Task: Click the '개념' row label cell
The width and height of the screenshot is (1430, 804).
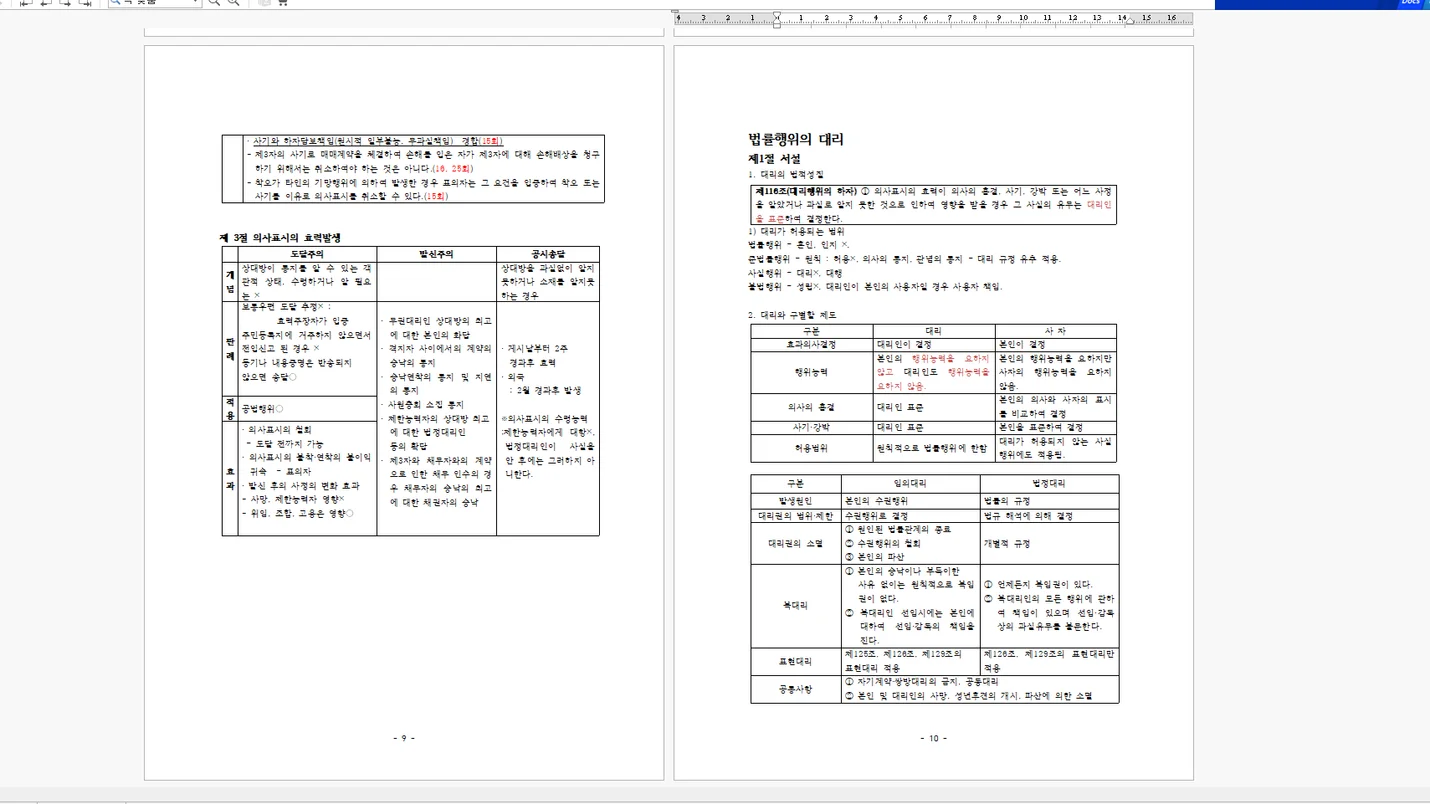Action: point(230,281)
